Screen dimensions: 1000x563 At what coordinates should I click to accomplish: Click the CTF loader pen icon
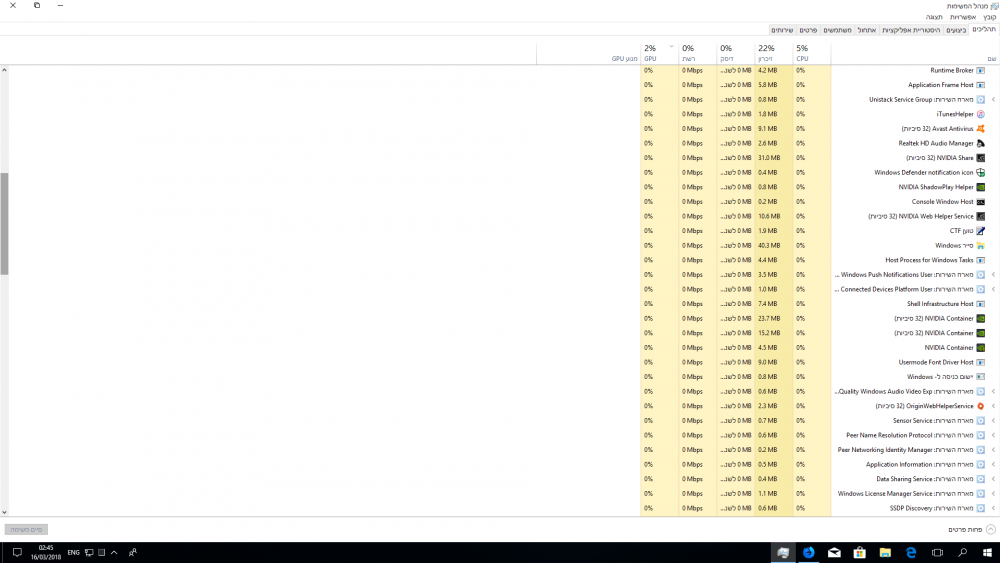(x=981, y=231)
